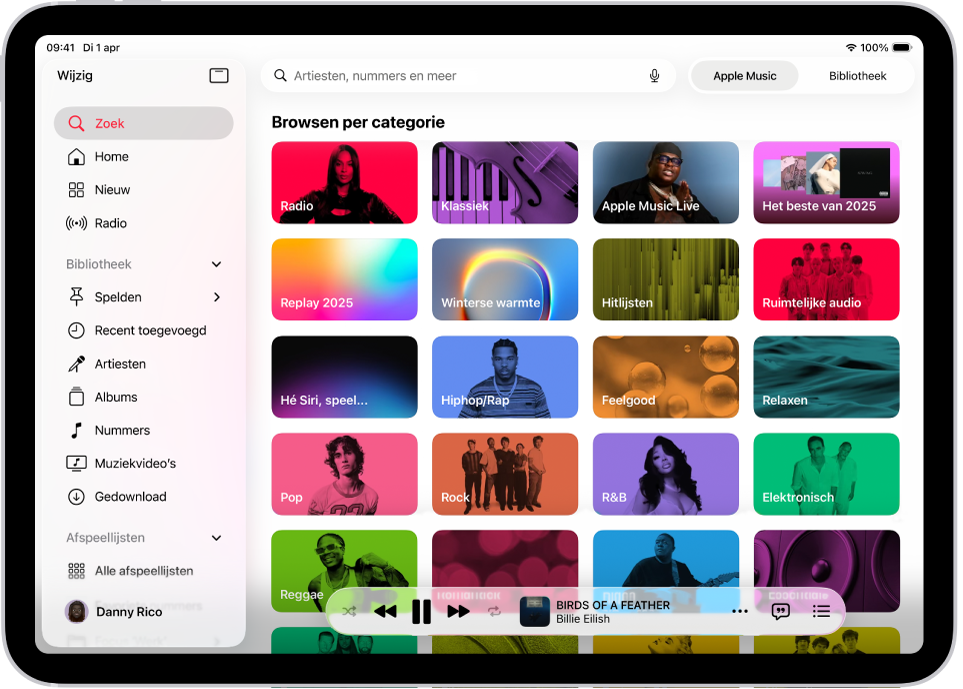Open Gedownload in the library

coord(143,497)
